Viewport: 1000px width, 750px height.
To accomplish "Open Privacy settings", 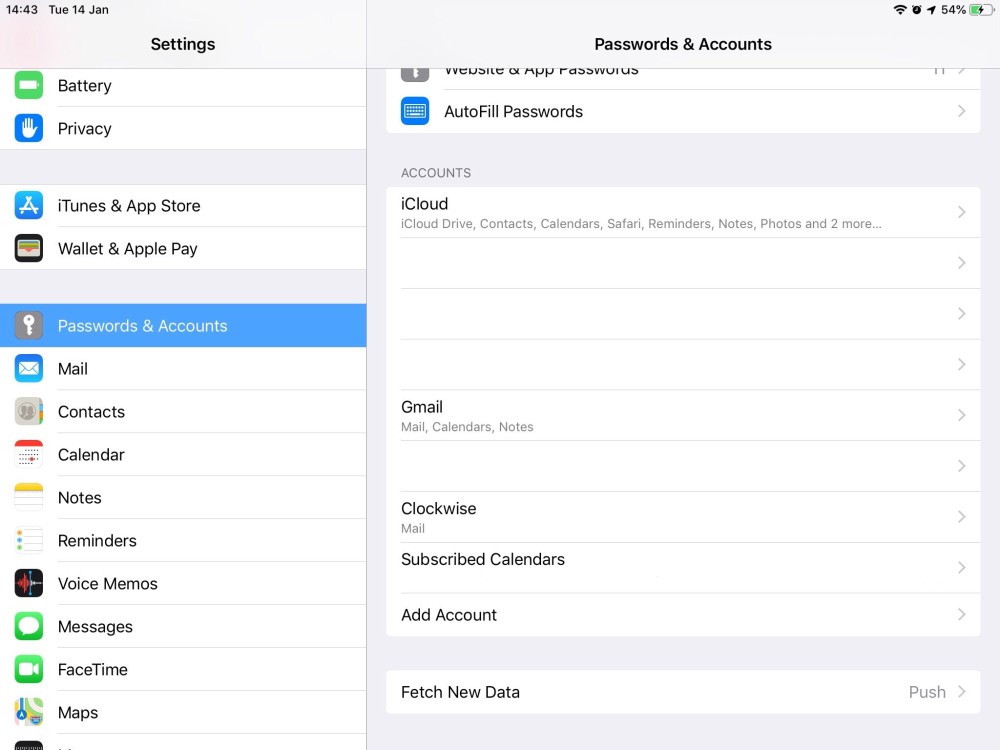I will click(x=183, y=128).
